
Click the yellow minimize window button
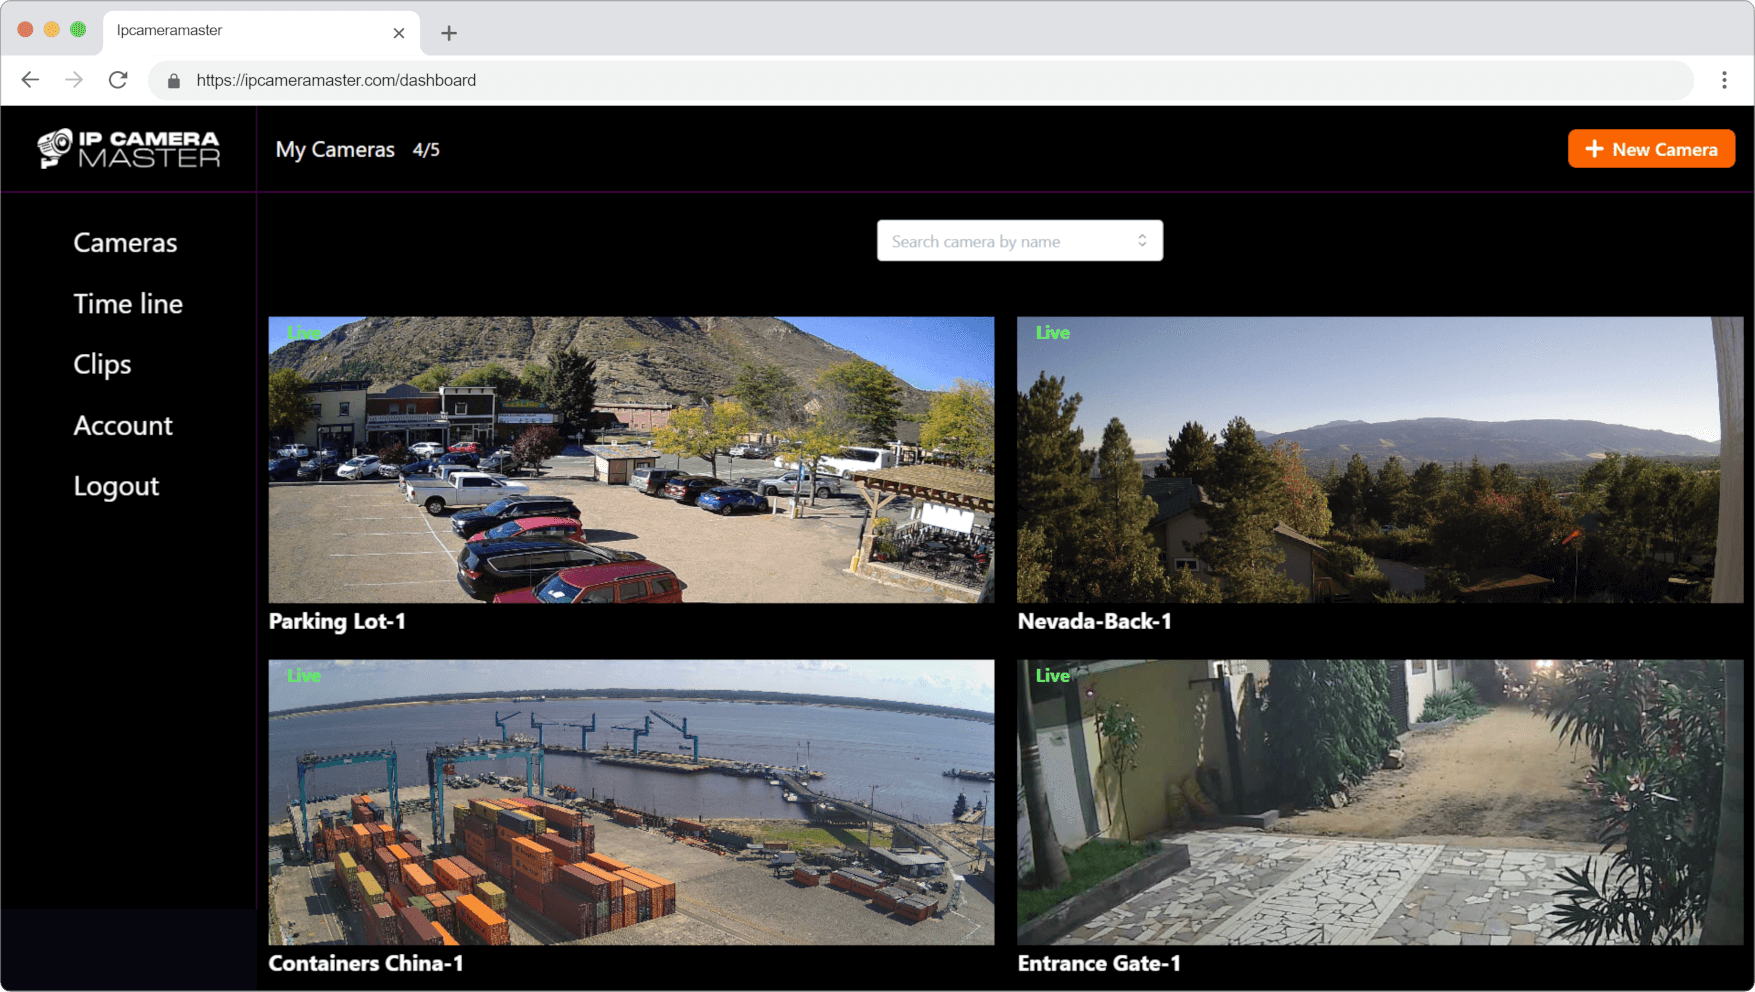[51, 29]
